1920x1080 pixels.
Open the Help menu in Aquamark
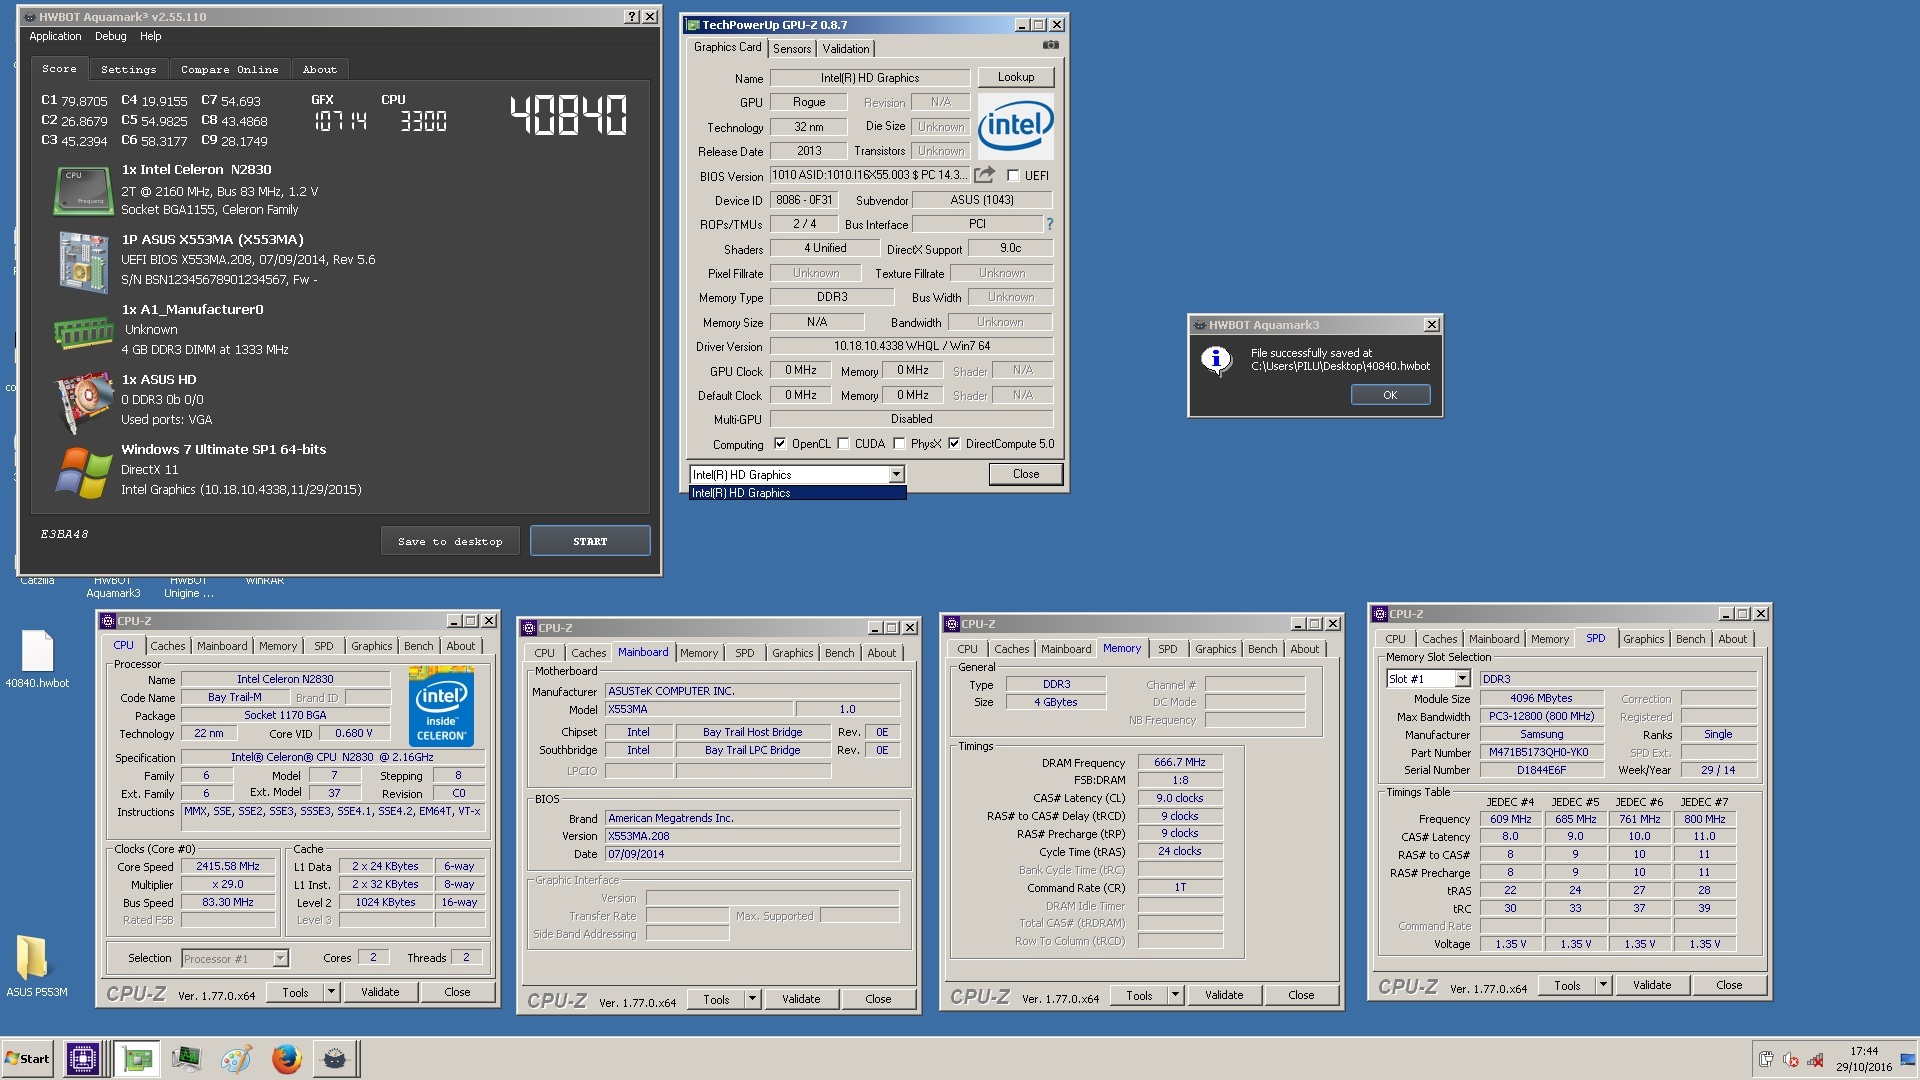(150, 37)
